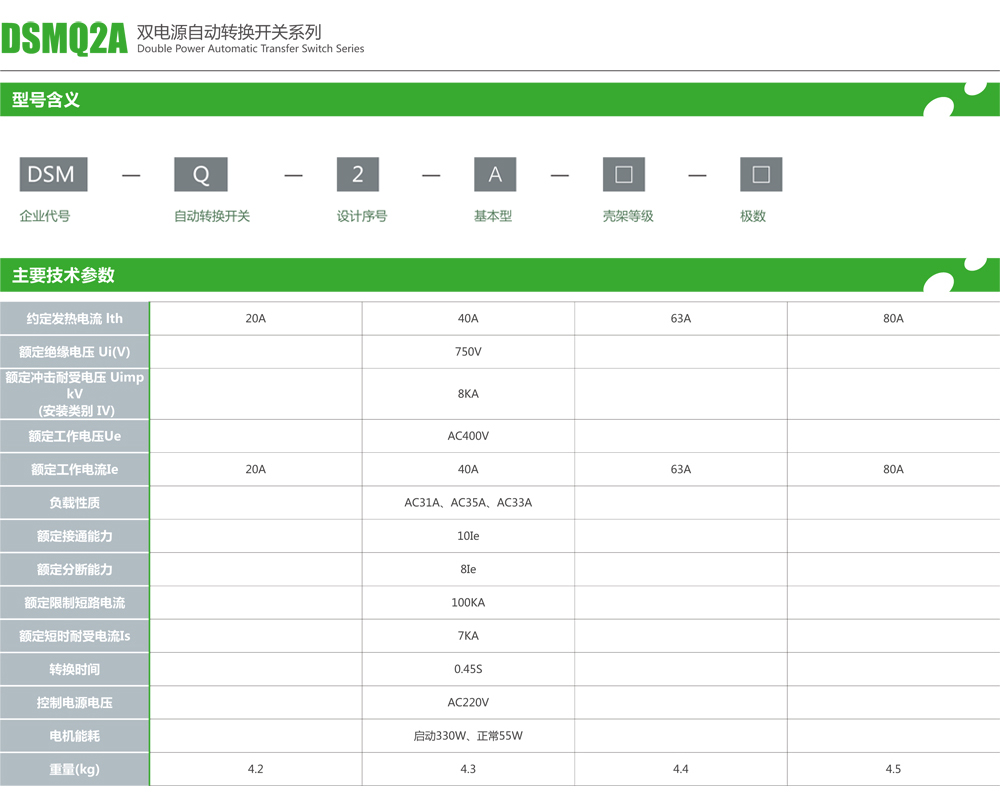
Task: Click 20A cell in 约定发热电流 row
Action: click(x=256, y=318)
